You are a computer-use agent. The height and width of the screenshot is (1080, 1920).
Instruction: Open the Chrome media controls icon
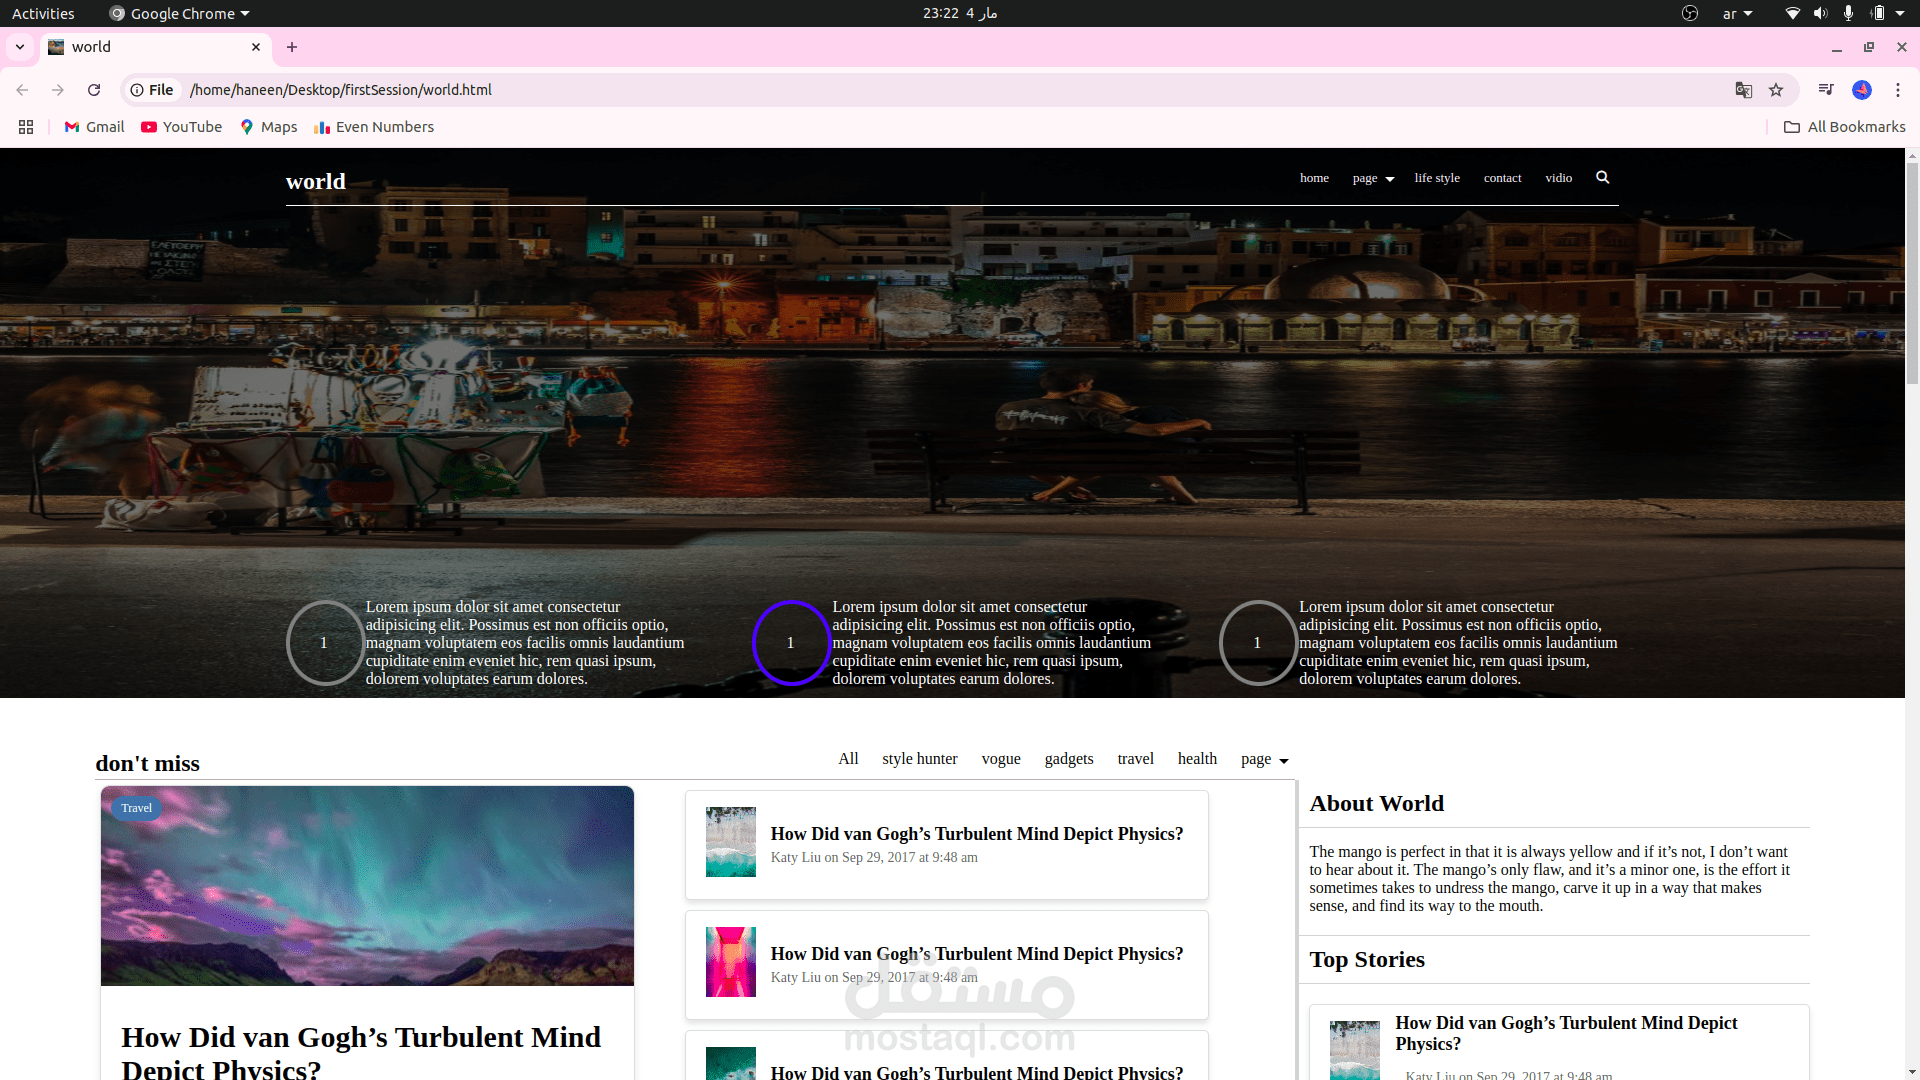pyautogui.click(x=1826, y=90)
